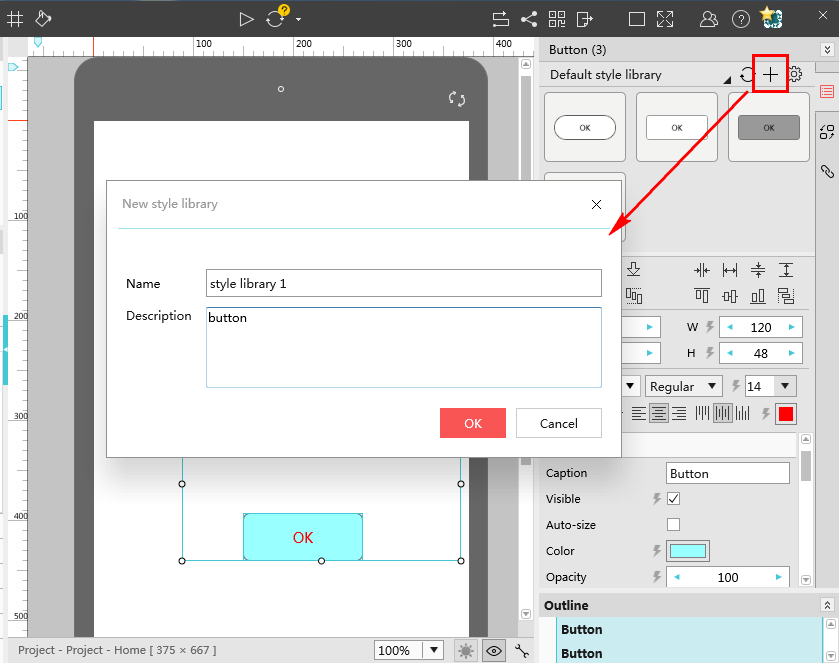Click the Description text area
This screenshot has width=839, height=663.
403,347
